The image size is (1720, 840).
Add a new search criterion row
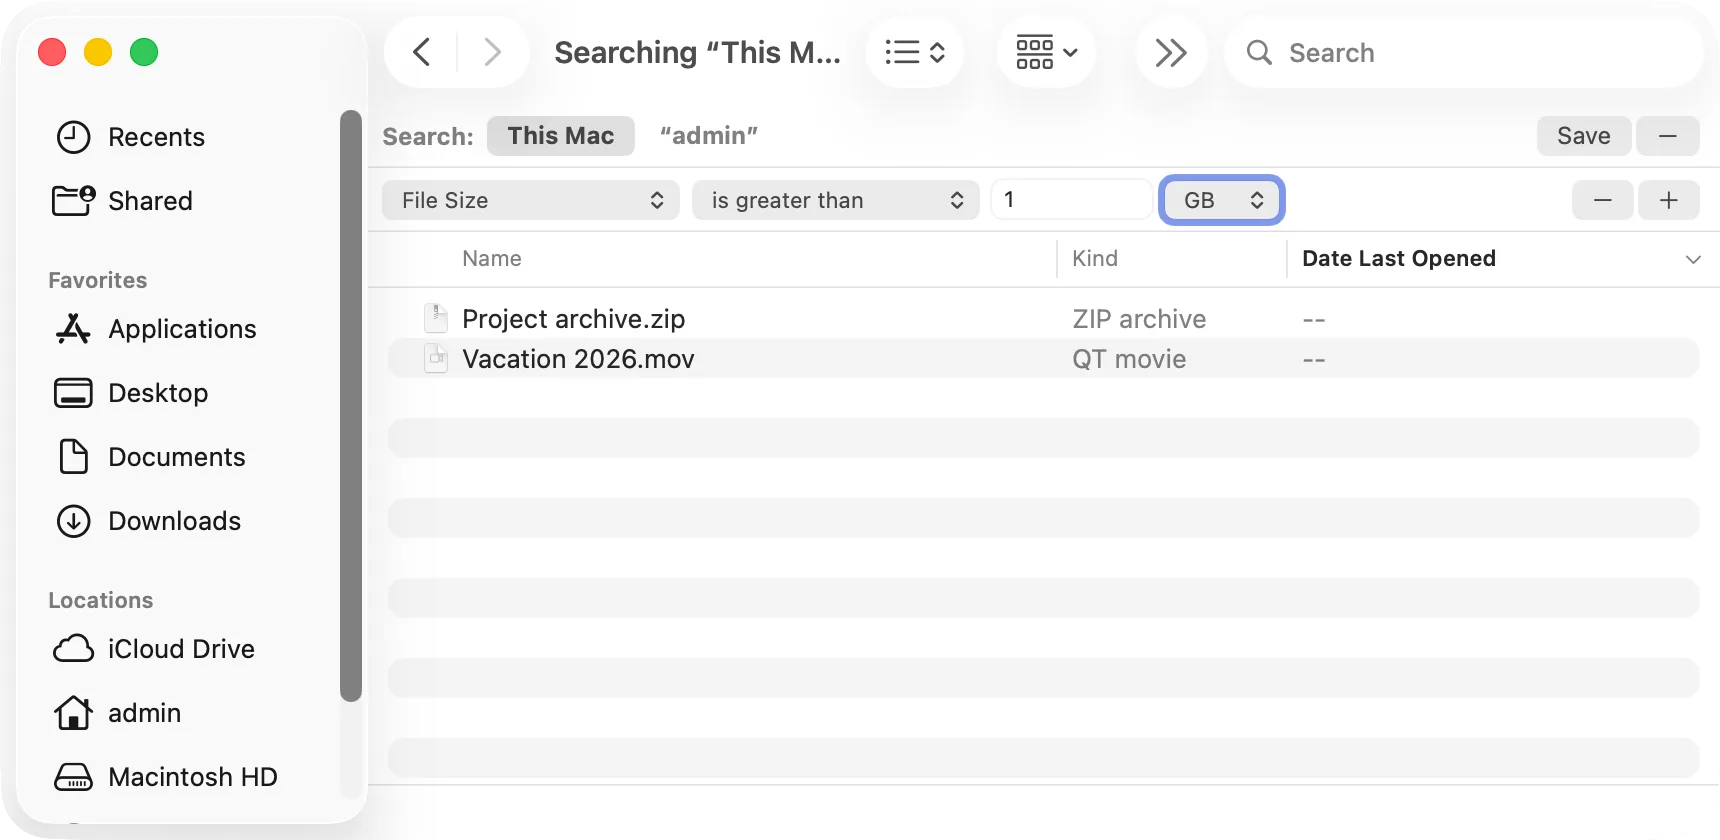[1669, 200]
